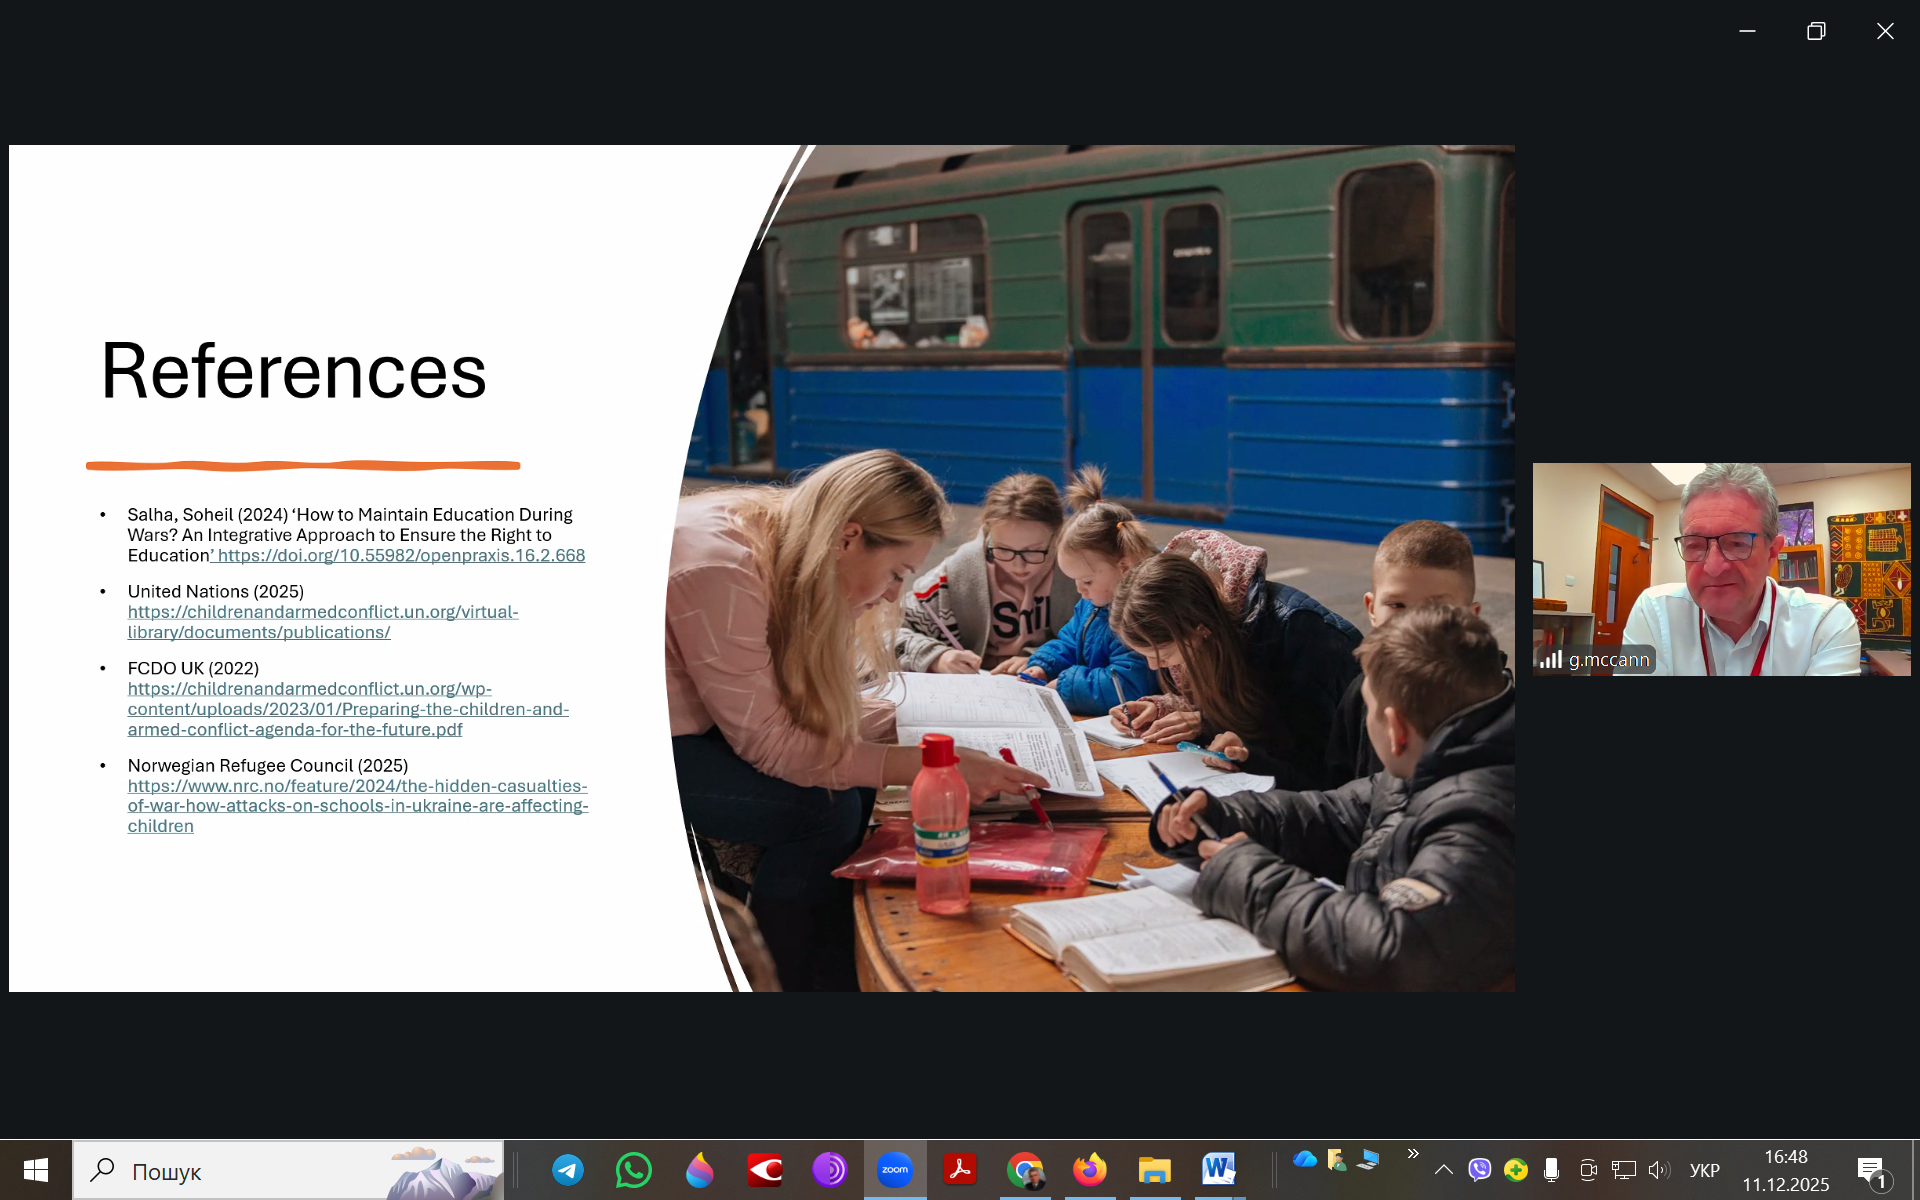Open Adobe Acrobat Reader from taskbar
This screenshot has width=1920, height=1200.
click(x=960, y=1170)
